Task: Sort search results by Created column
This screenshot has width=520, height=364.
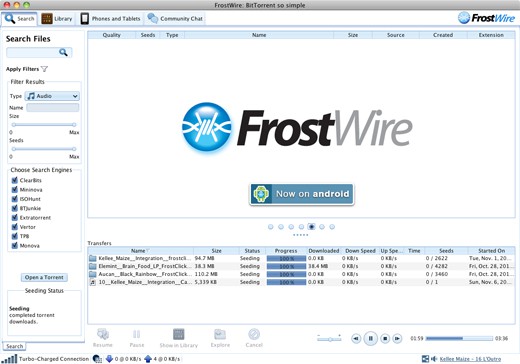Action: (443, 35)
